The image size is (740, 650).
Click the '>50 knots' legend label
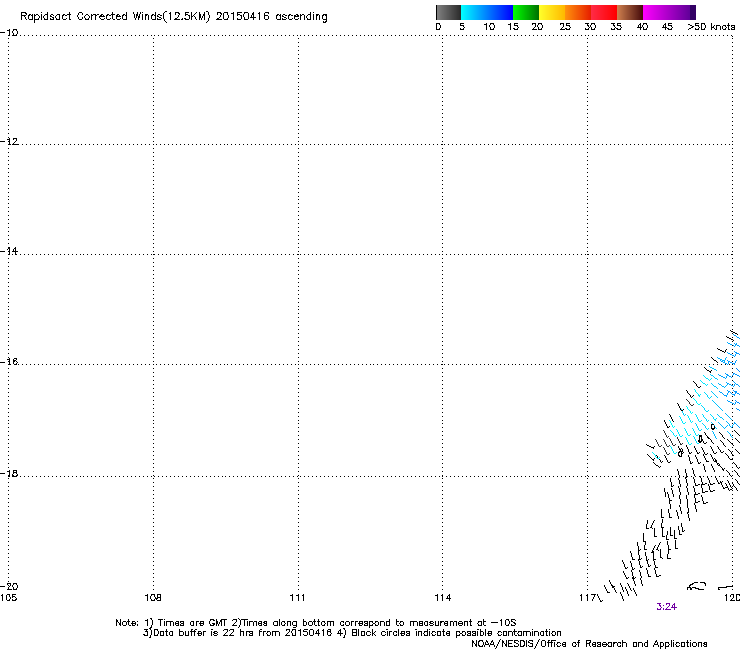coord(711,27)
